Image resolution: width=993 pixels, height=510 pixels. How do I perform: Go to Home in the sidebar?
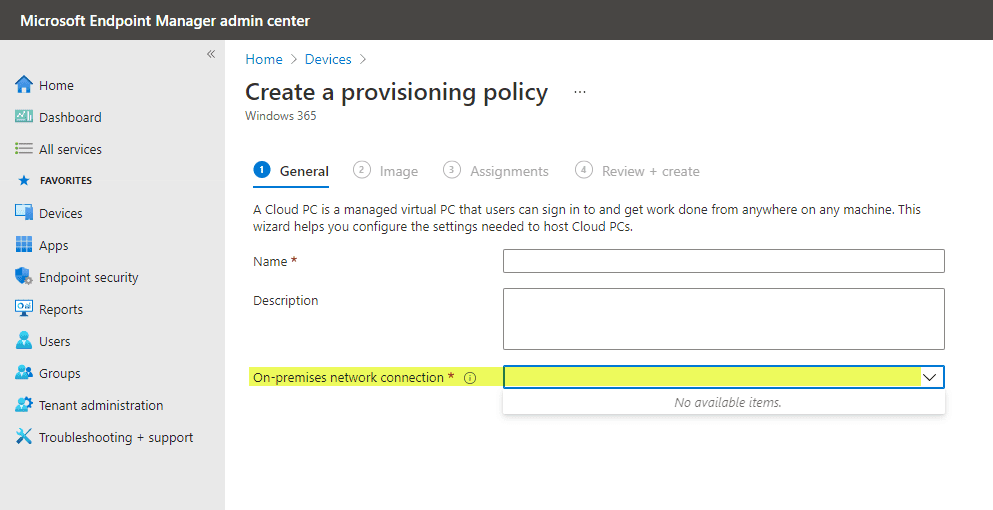point(56,86)
